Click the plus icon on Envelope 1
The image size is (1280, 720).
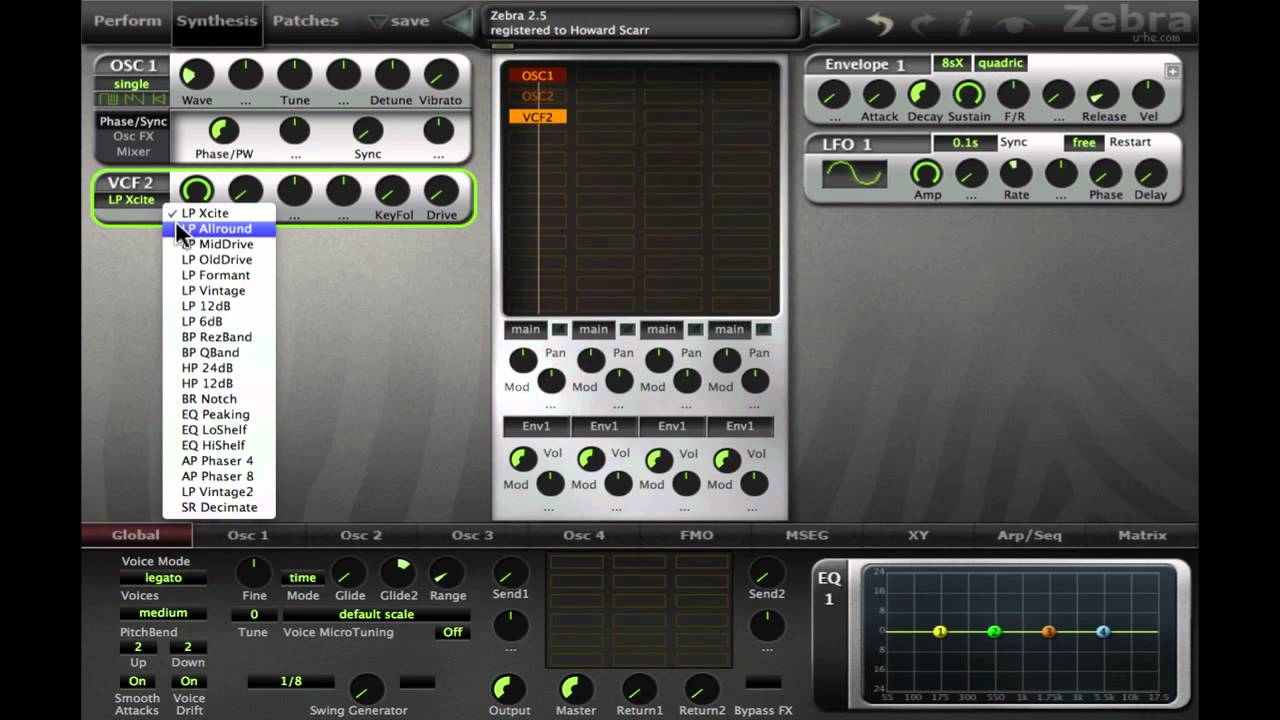point(1172,71)
